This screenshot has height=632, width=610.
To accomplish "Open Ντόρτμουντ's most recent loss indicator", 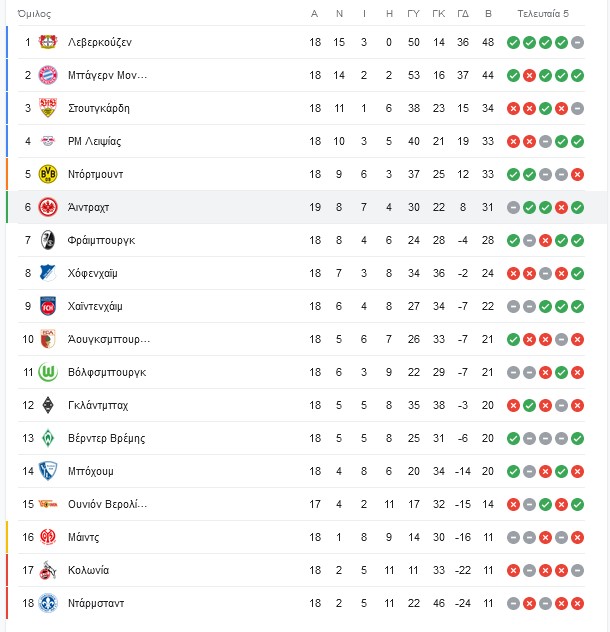I will click(x=577, y=175).
